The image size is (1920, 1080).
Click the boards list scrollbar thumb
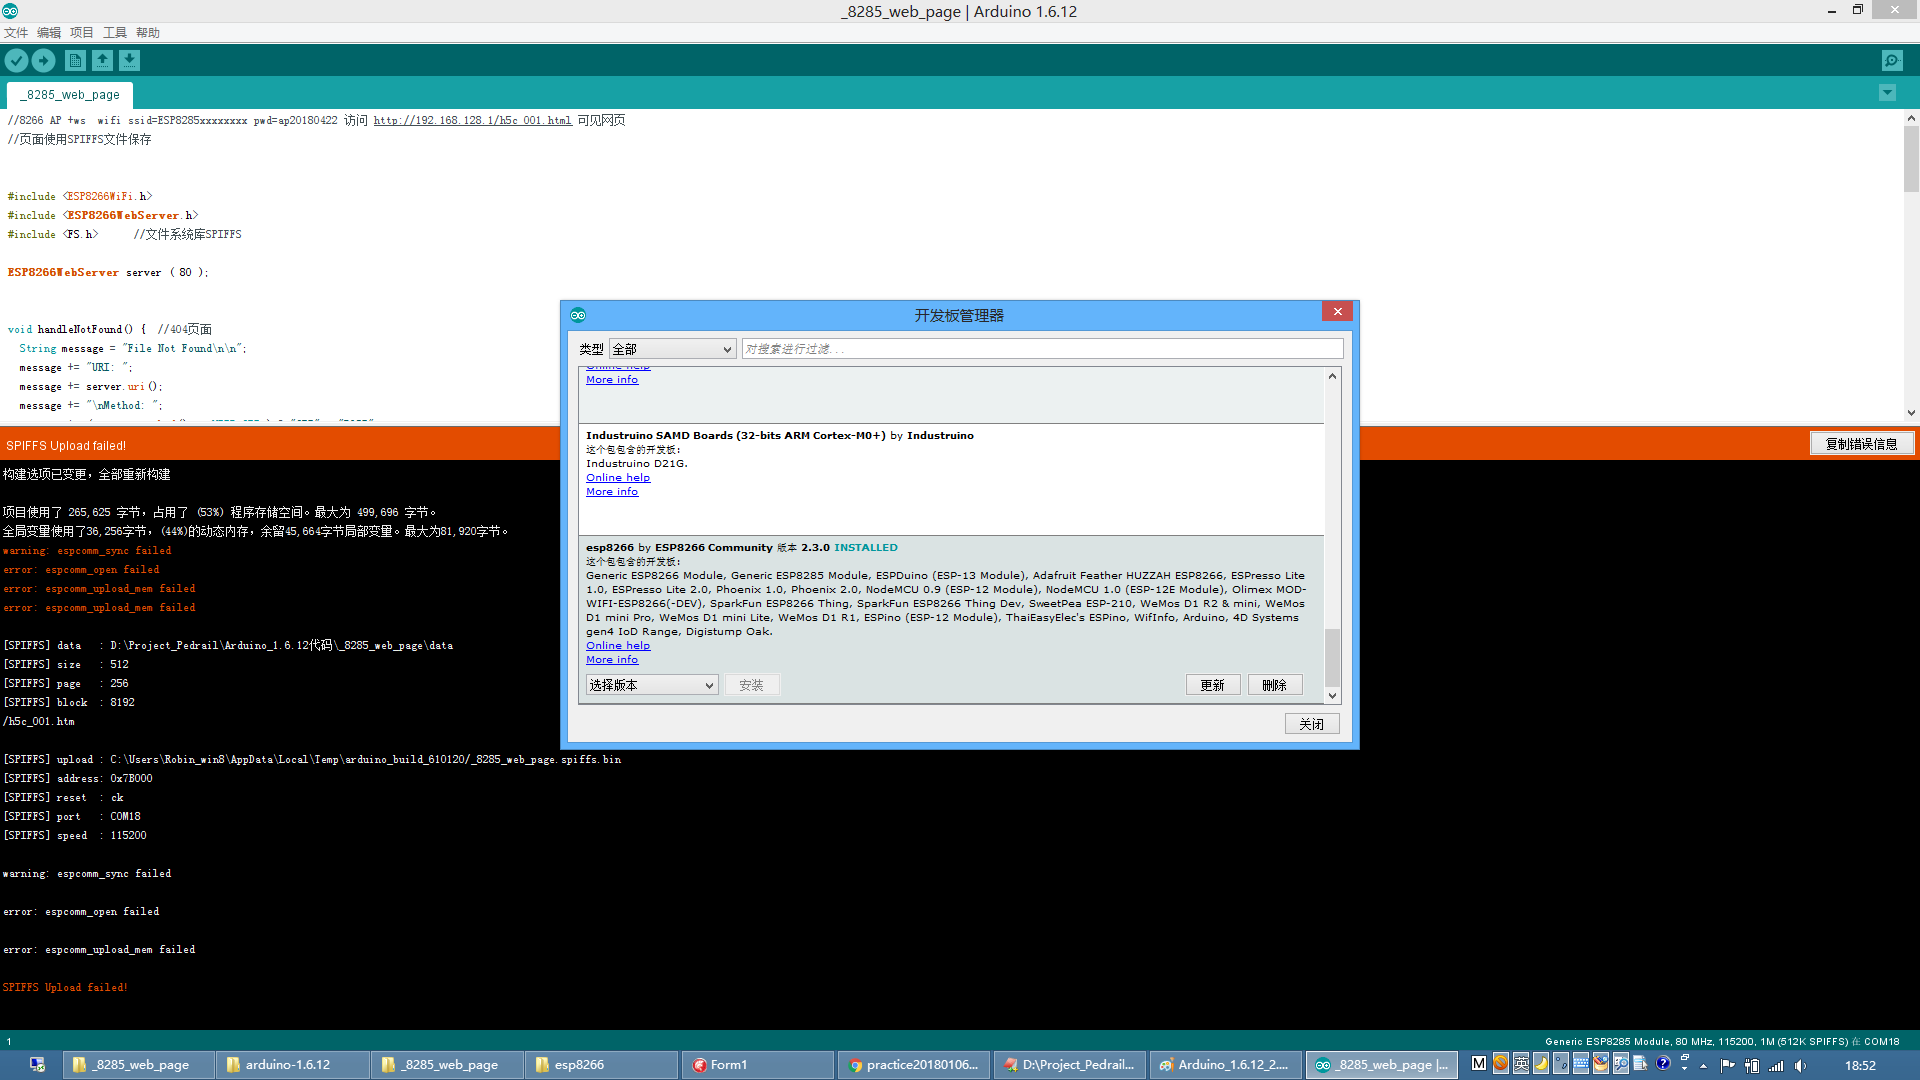(x=1332, y=656)
